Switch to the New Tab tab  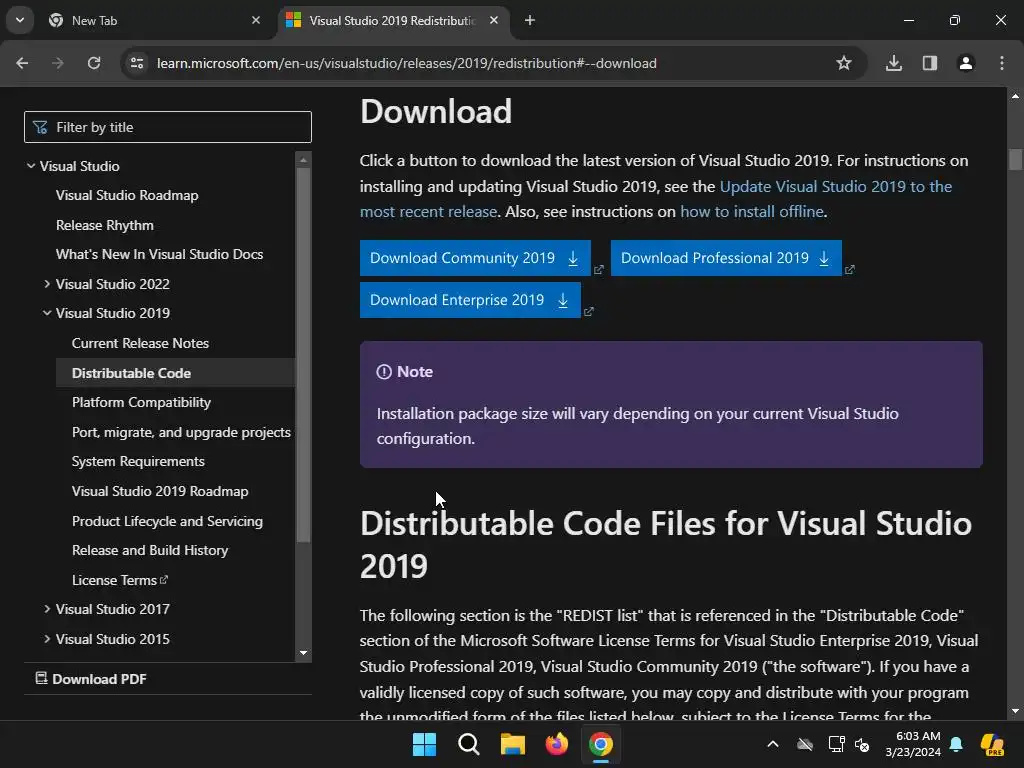(x=150, y=20)
